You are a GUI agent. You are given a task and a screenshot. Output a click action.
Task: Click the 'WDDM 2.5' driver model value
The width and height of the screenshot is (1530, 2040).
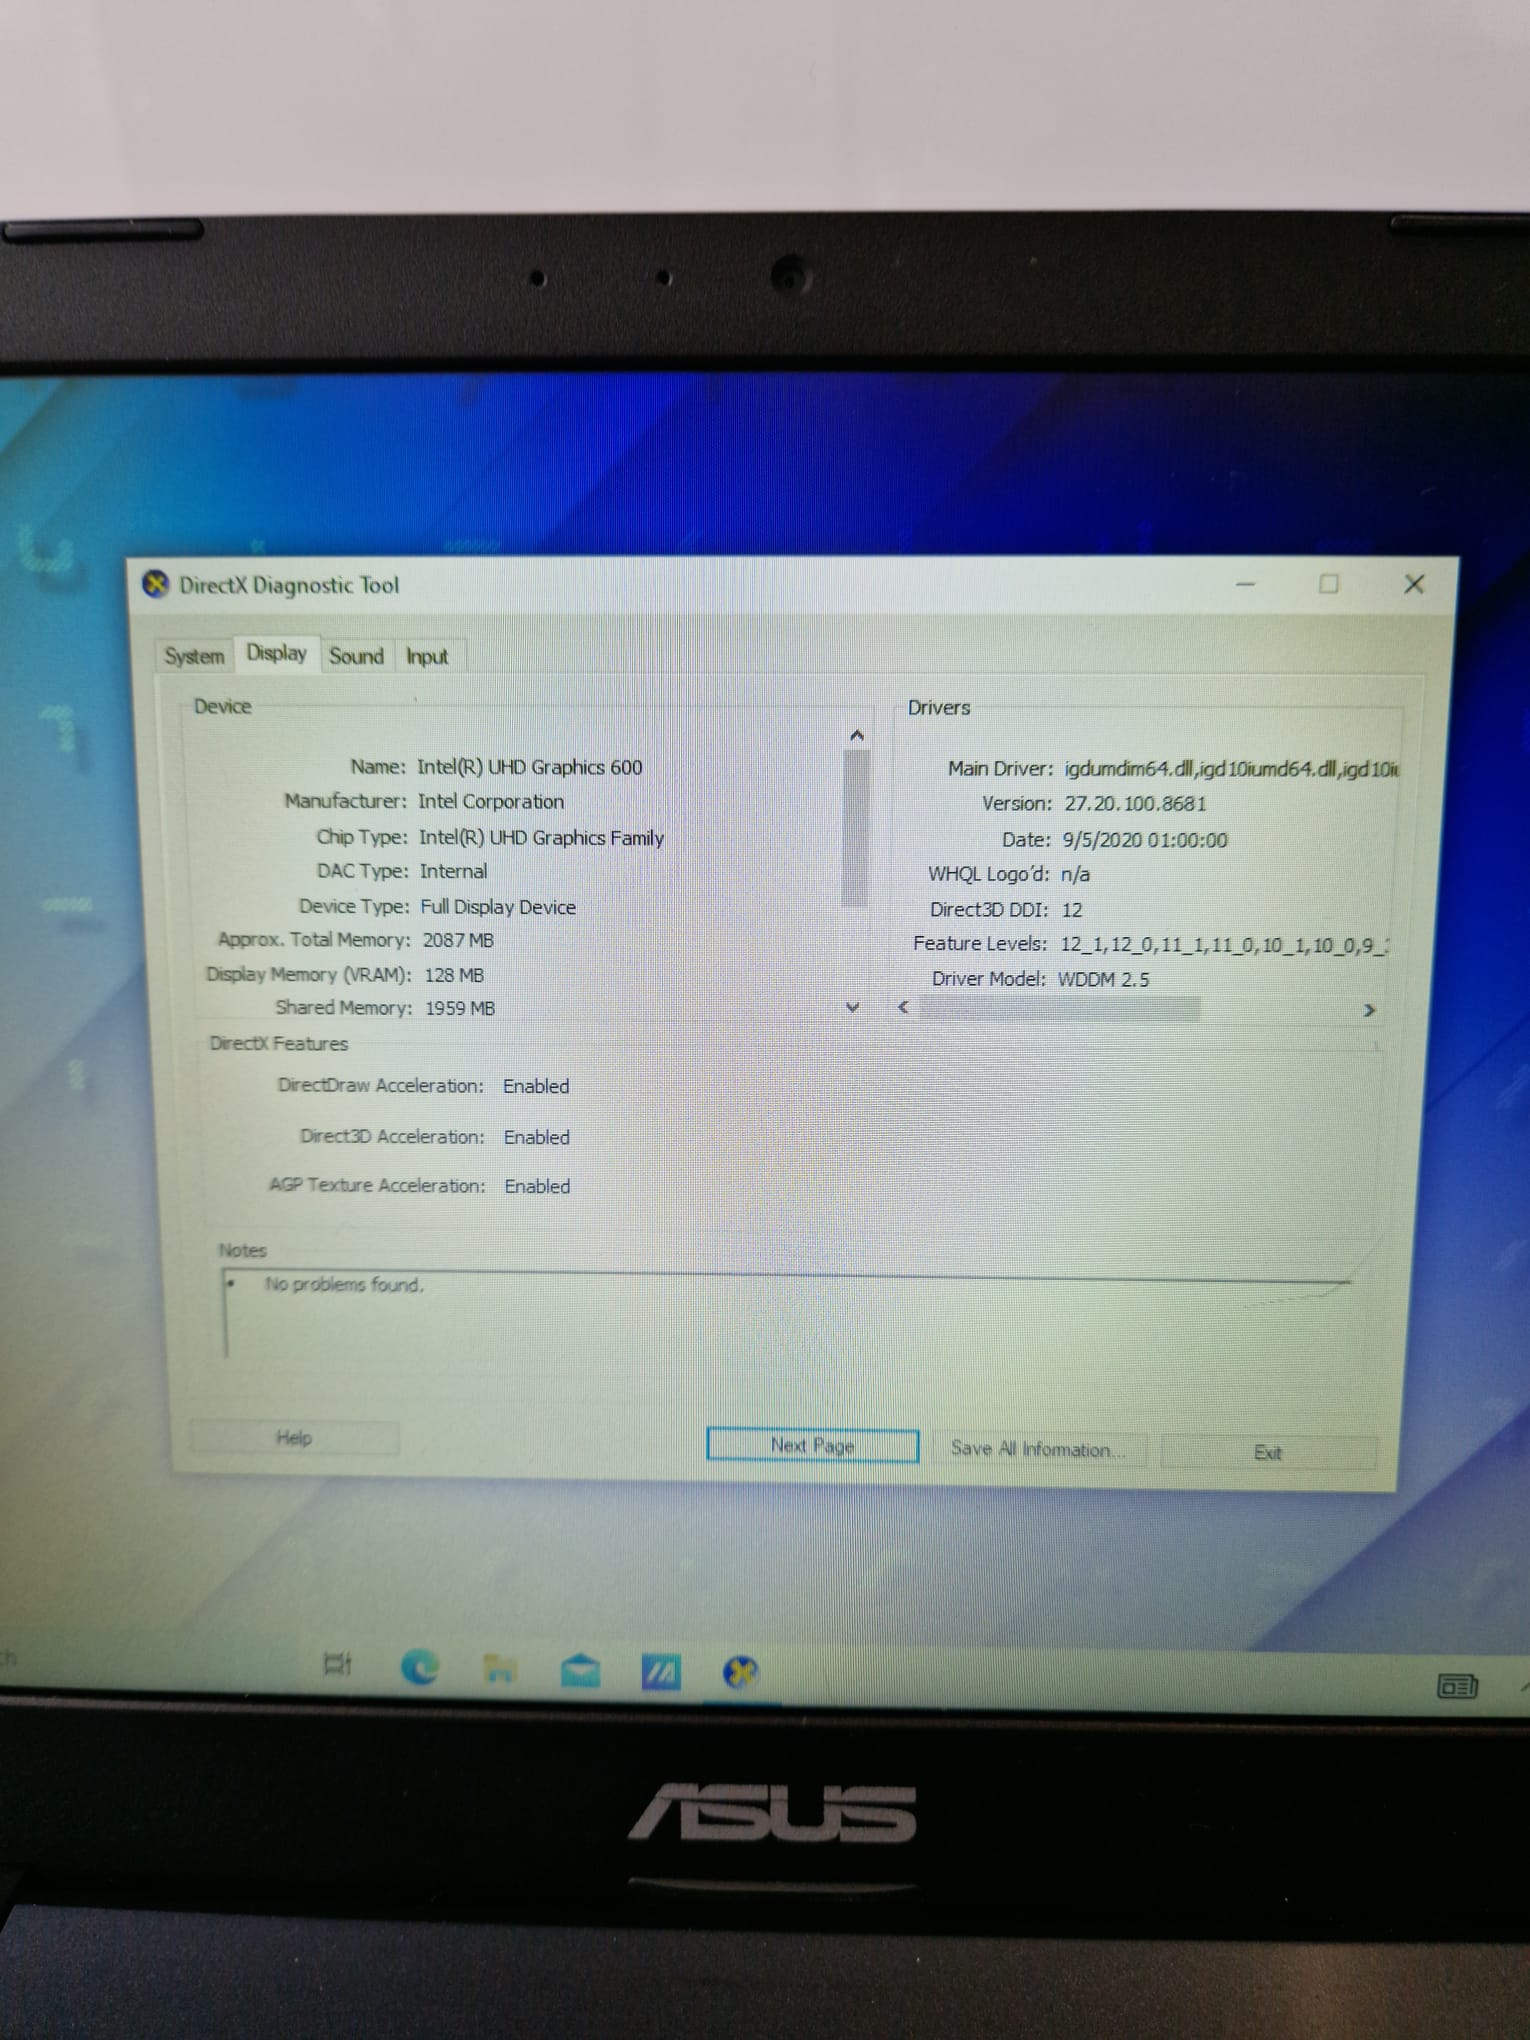point(1104,979)
